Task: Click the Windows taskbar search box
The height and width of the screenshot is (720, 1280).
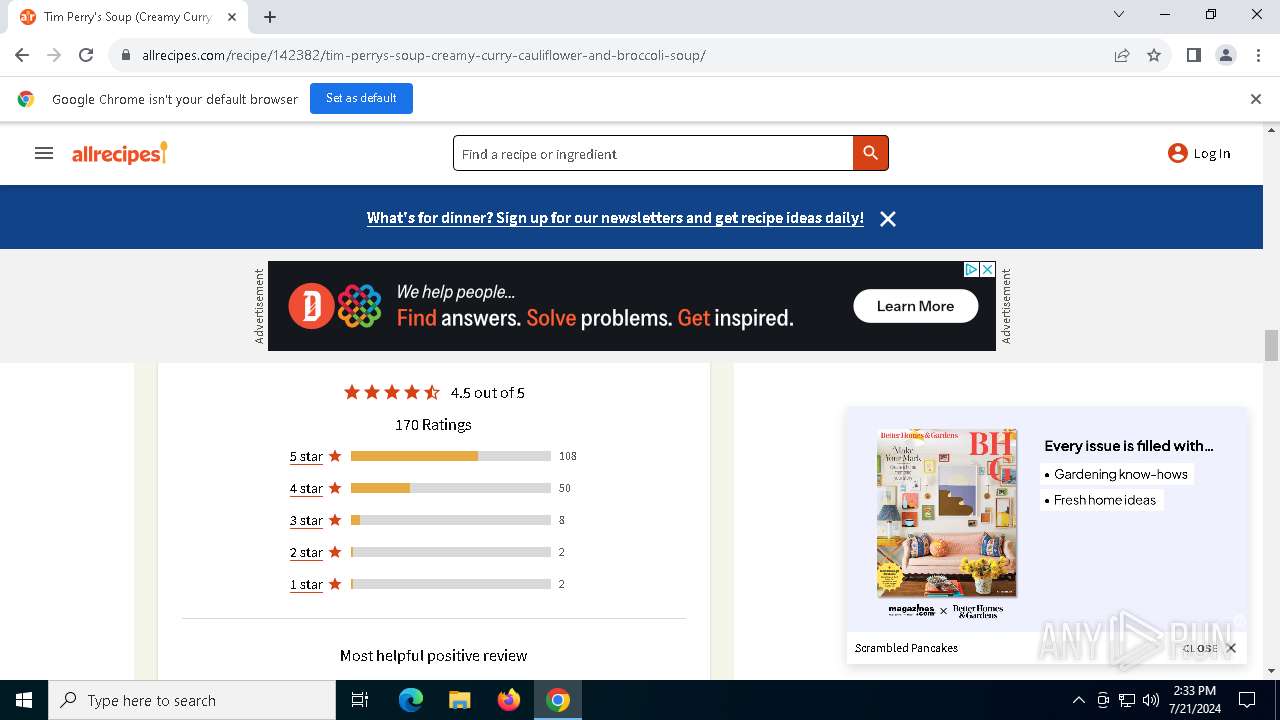Action: click(192, 700)
